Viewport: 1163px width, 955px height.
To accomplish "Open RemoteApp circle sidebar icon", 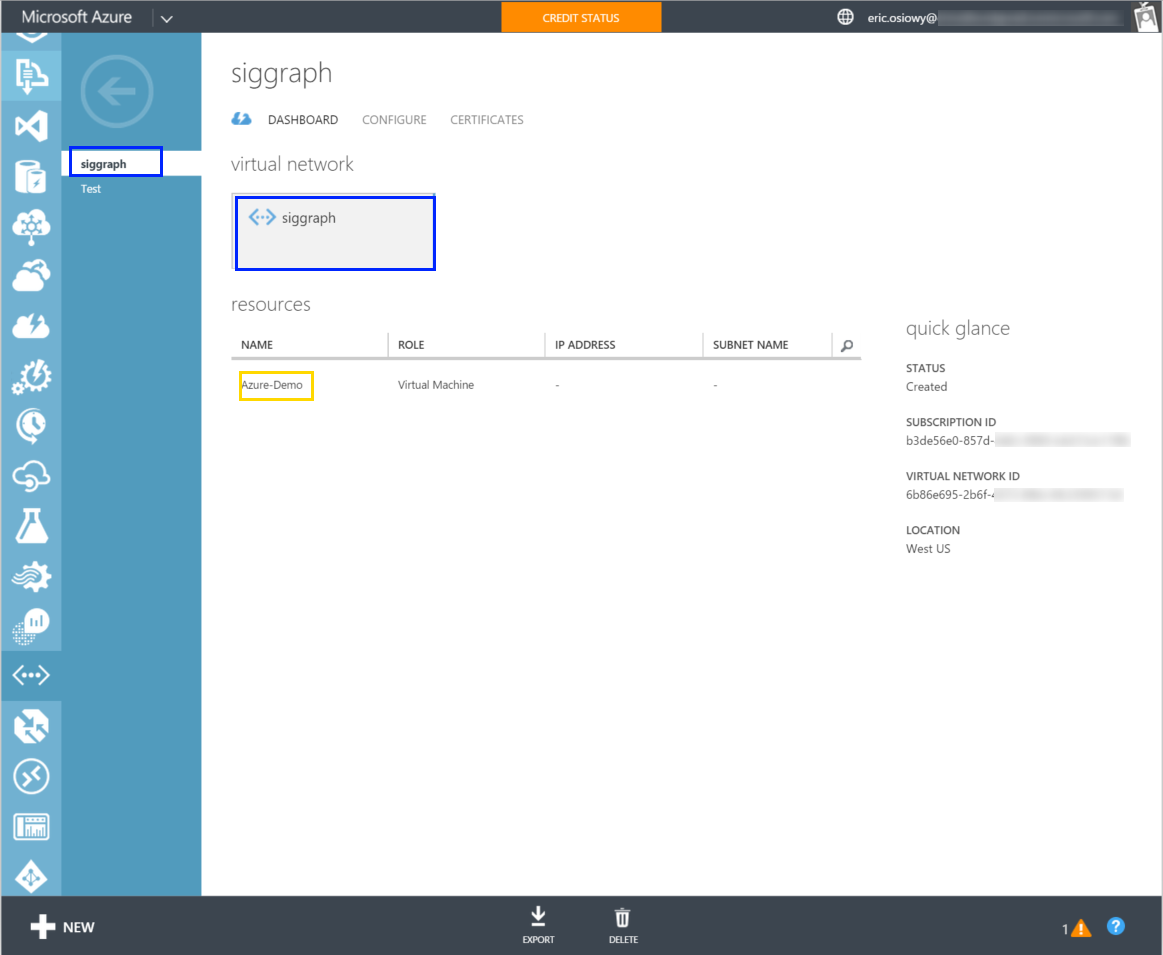I will pos(31,776).
